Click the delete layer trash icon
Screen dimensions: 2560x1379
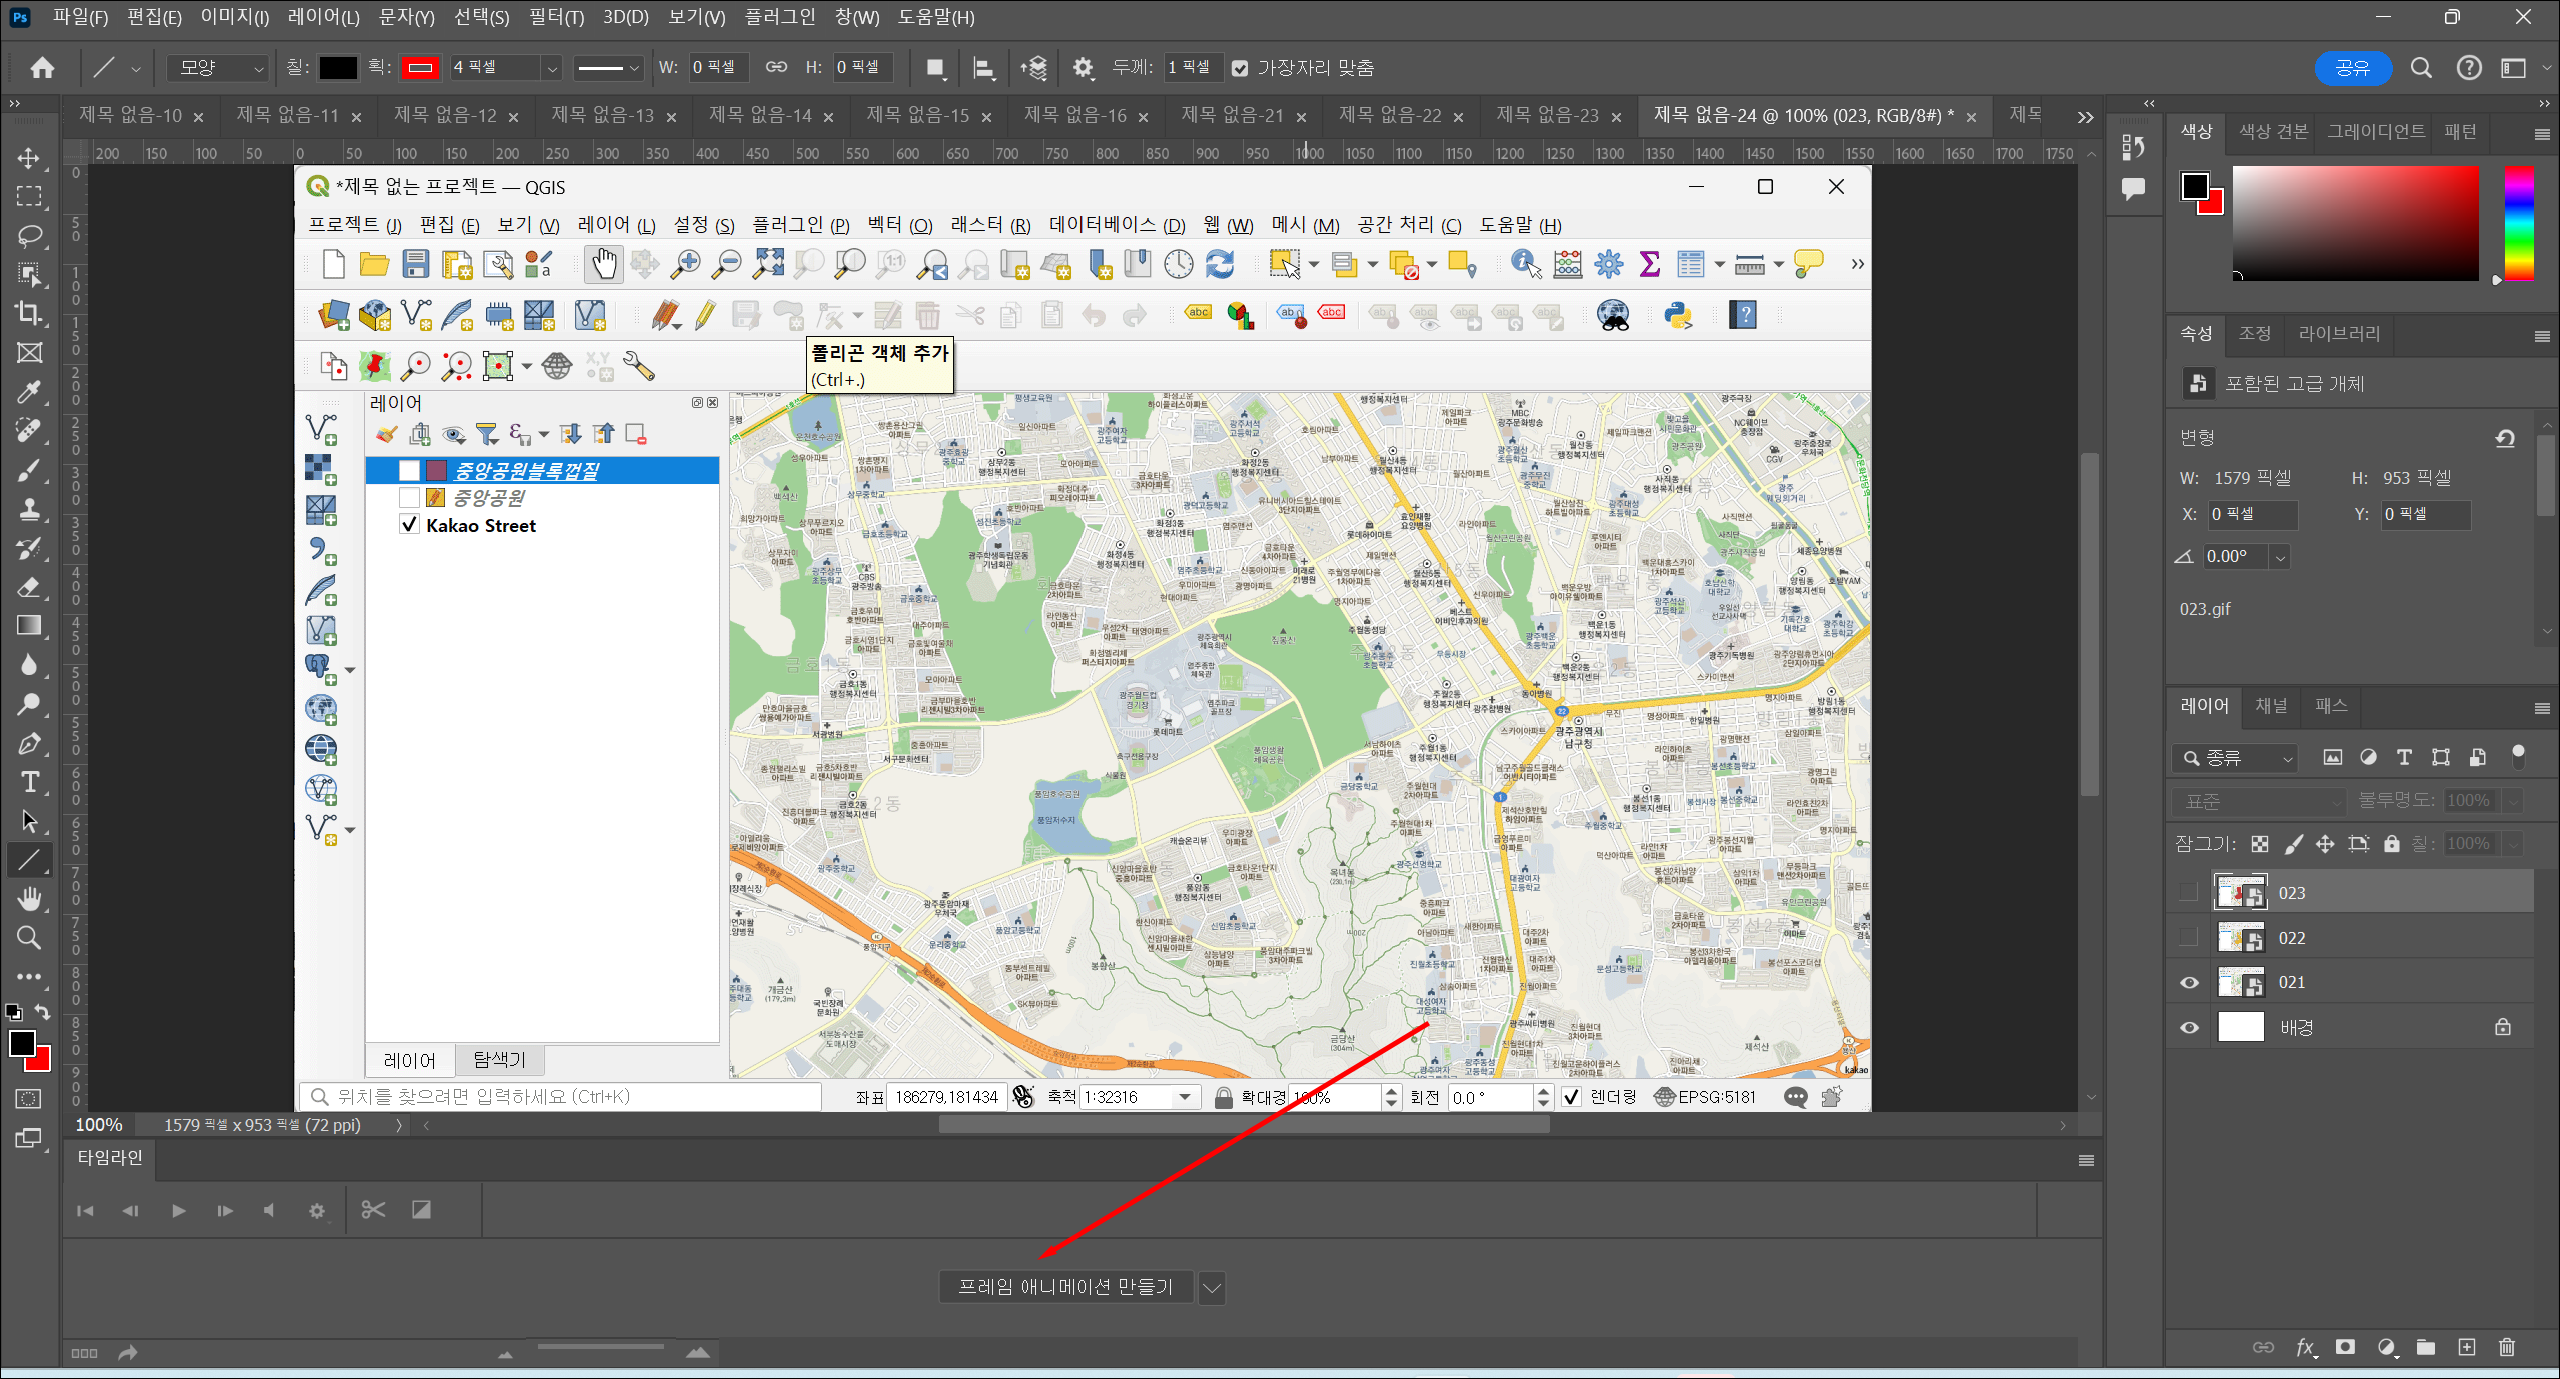[x=2506, y=1347]
